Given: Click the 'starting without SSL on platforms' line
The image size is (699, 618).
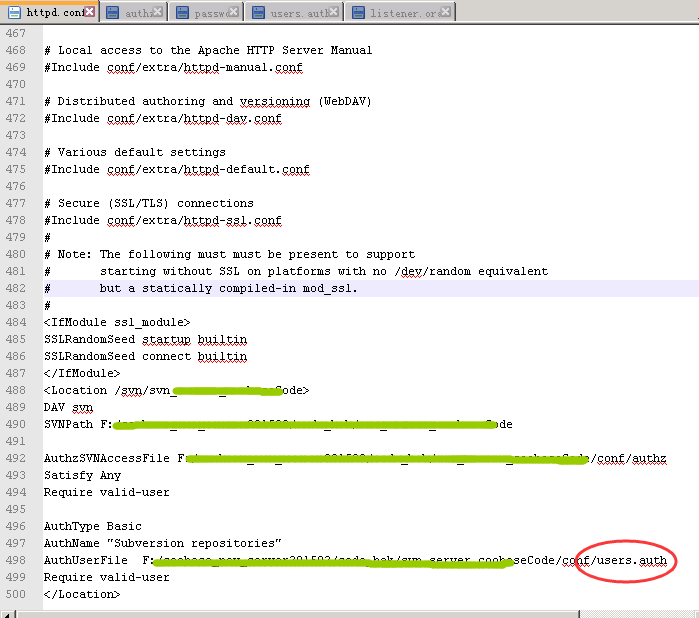Looking at the screenshot, I should 296,271.
